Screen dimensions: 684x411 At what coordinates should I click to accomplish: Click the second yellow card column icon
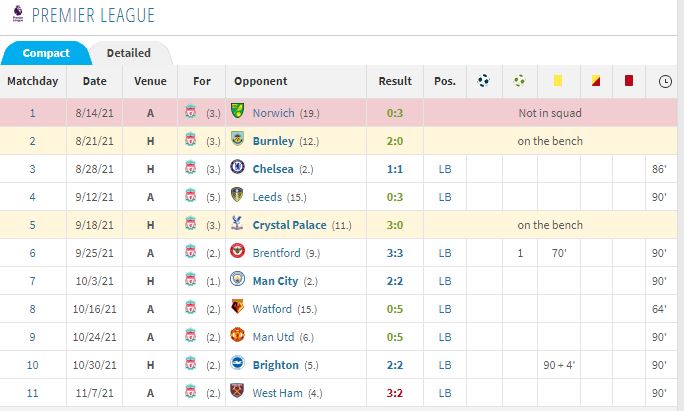[593, 81]
